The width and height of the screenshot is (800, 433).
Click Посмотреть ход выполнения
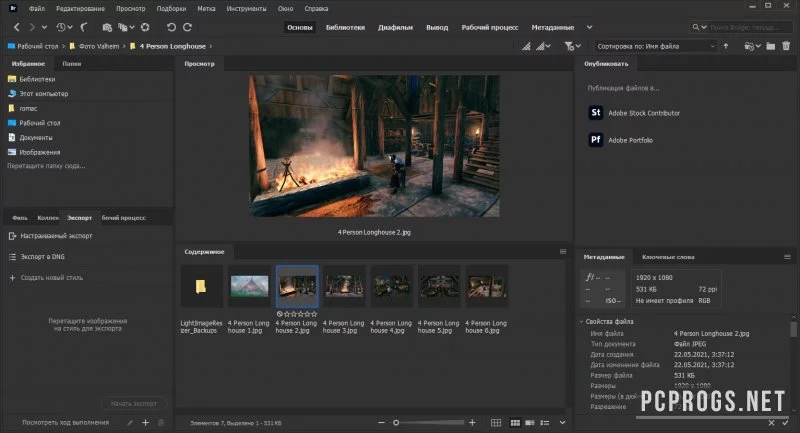coord(65,422)
